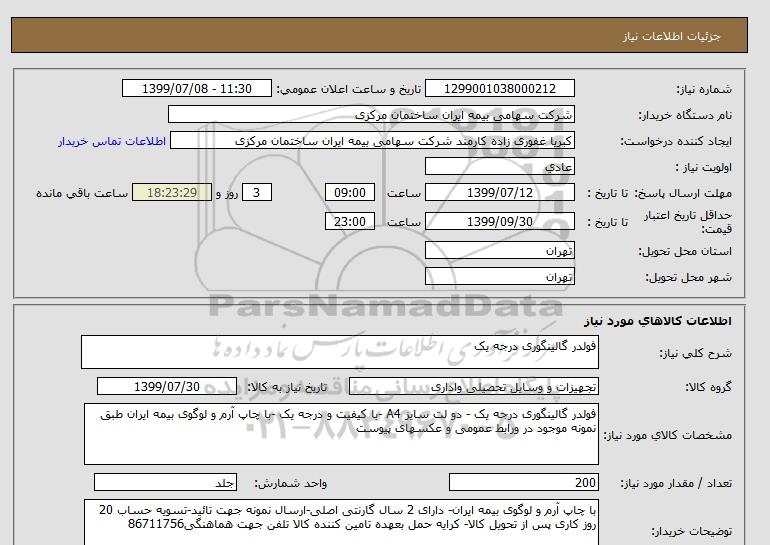Click the label 'اولویت نیاز :'
Viewport: 770px width, 545px height.
(704, 167)
